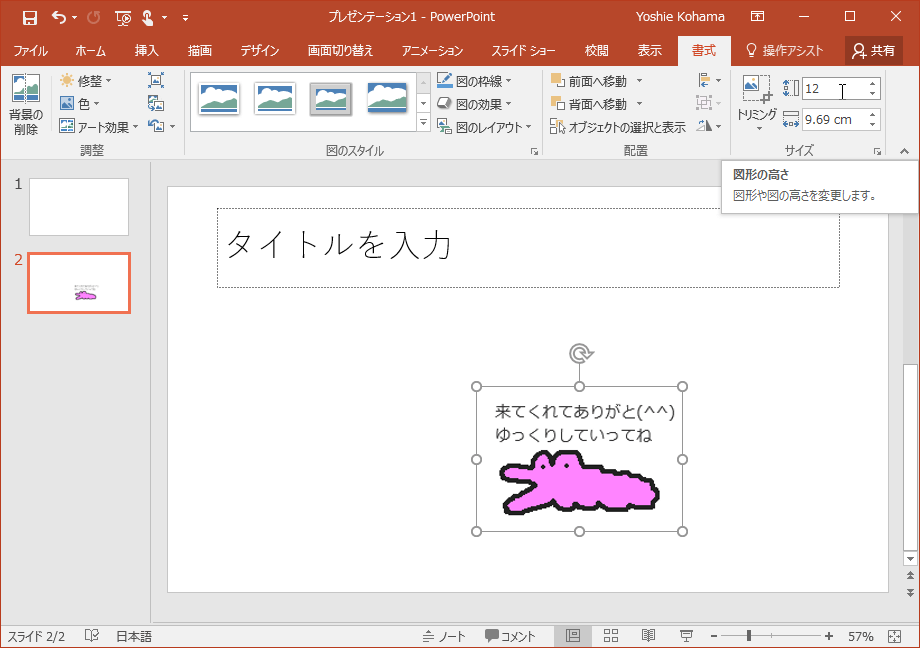The image size is (920, 648).
Task: Switch to Reading view icon
Action: pyautogui.click(x=648, y=636)
